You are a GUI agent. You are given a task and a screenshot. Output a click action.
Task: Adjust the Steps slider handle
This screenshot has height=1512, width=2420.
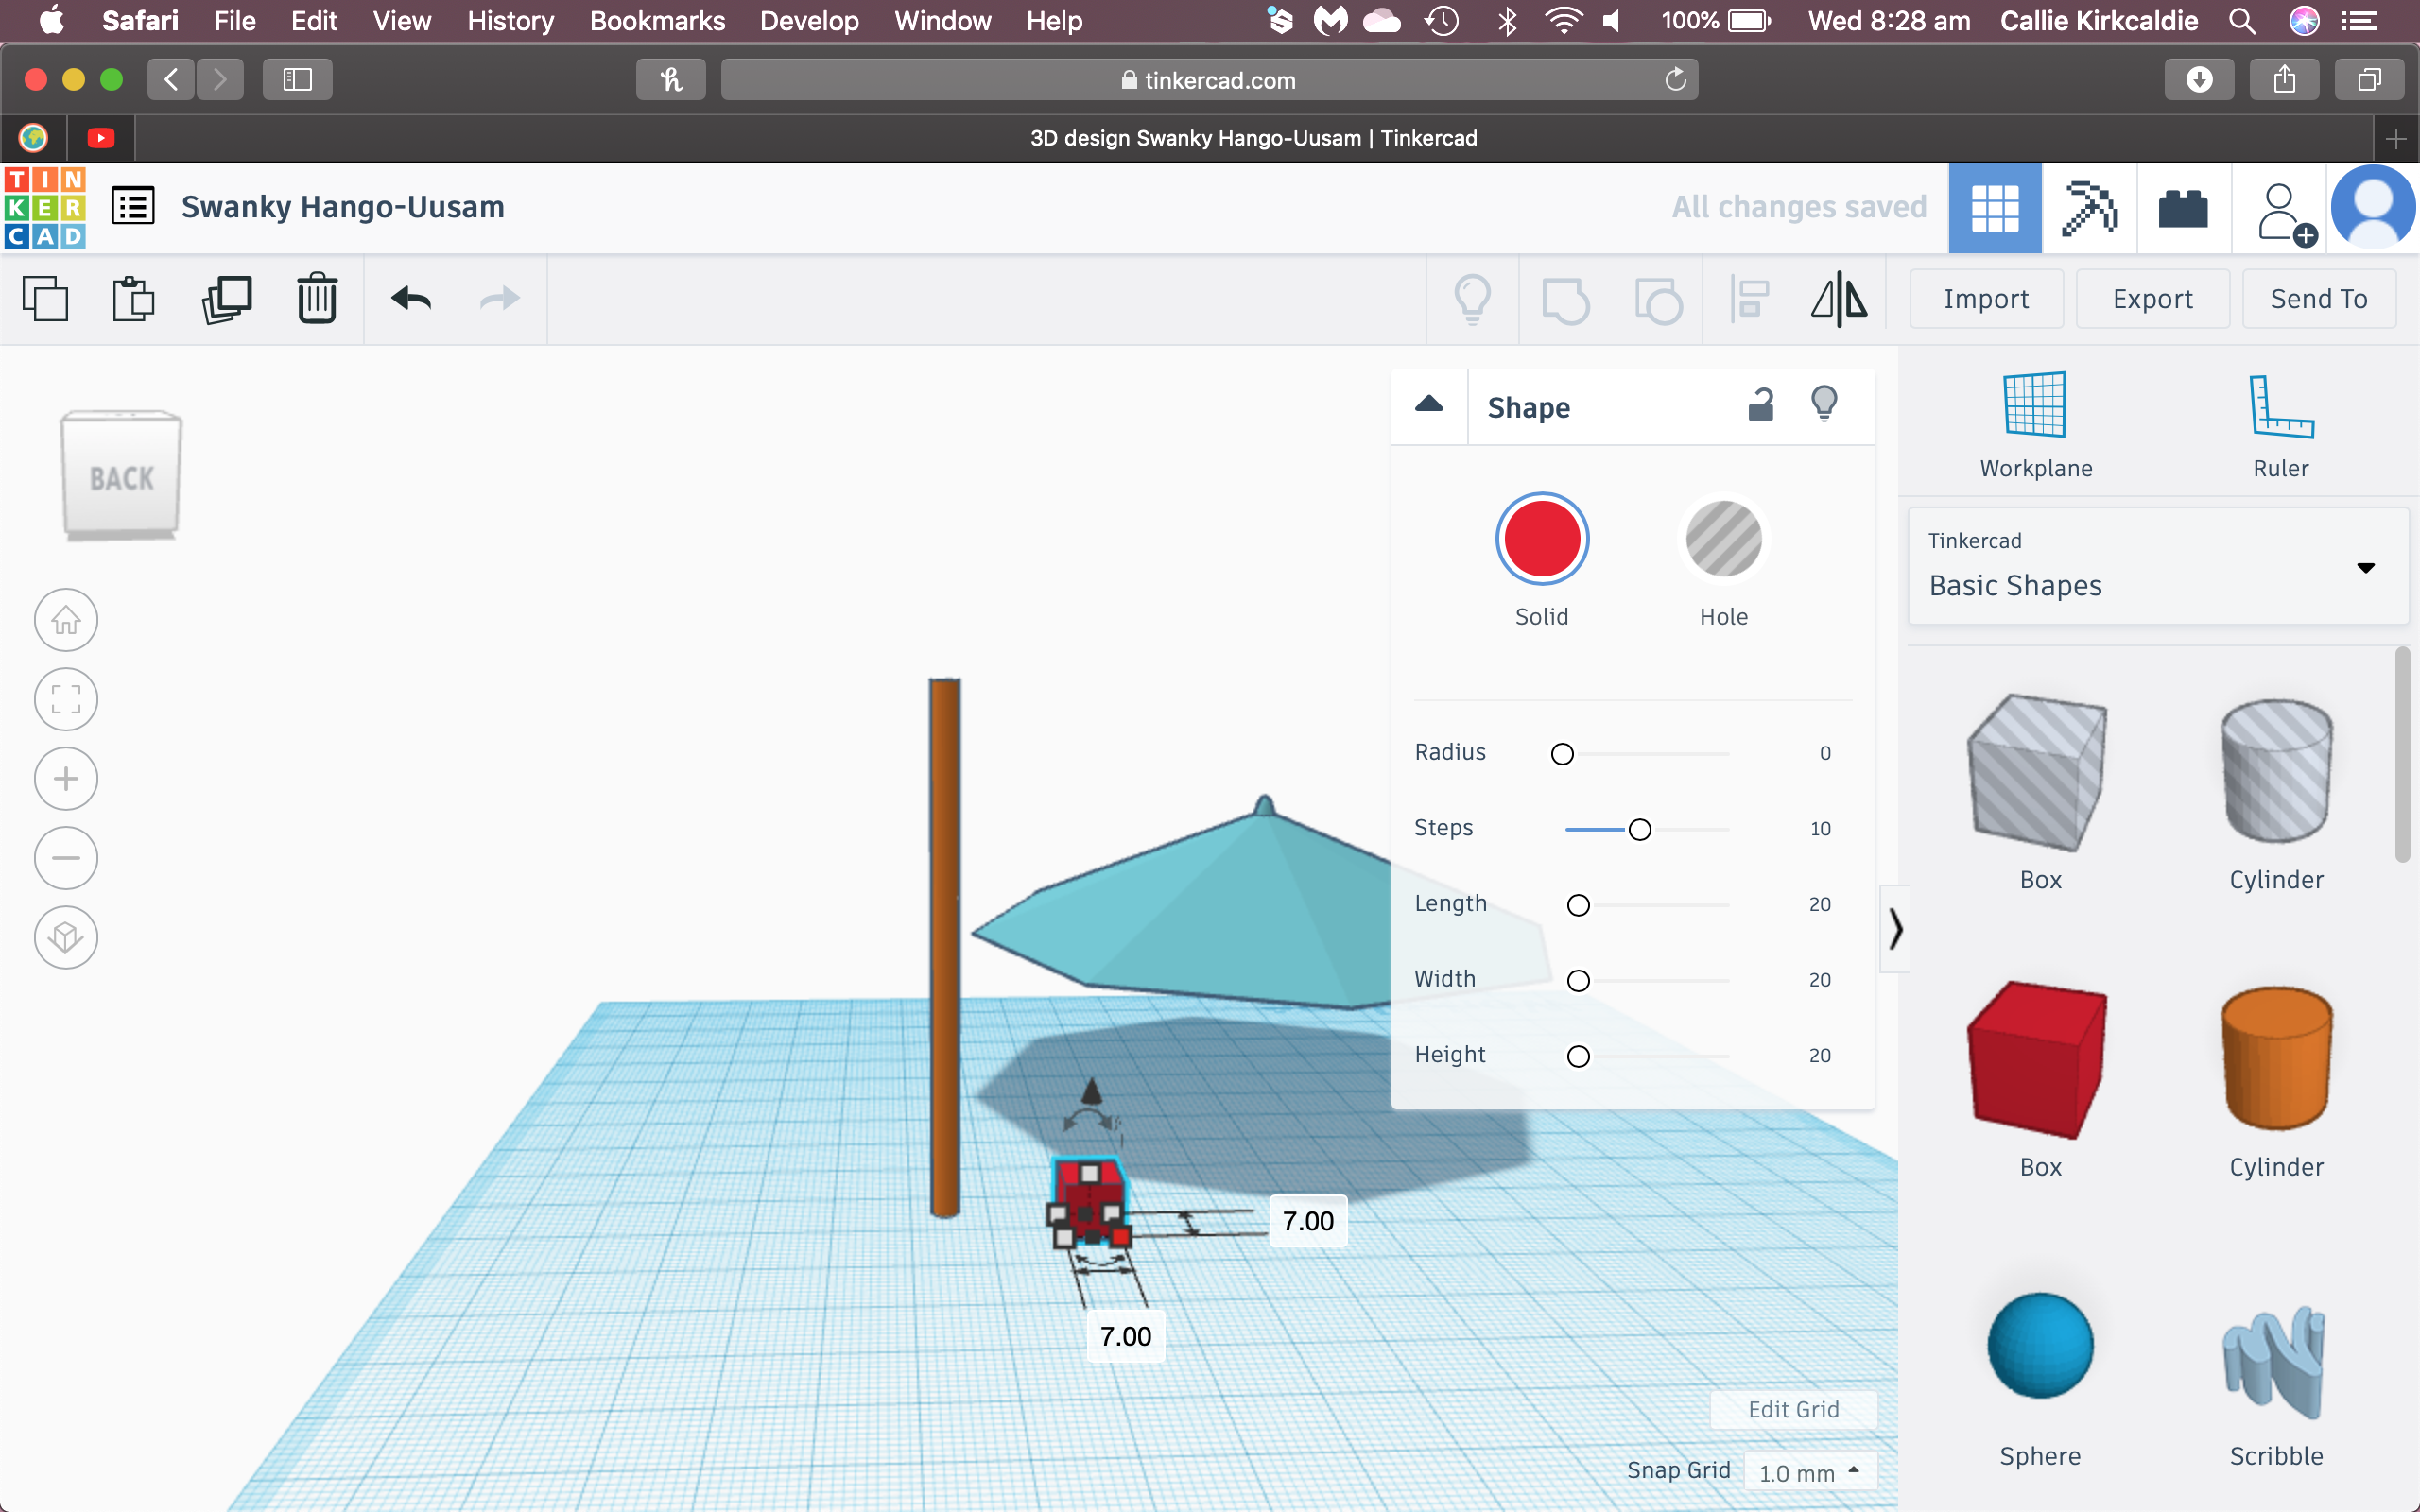coord(1640,830)
